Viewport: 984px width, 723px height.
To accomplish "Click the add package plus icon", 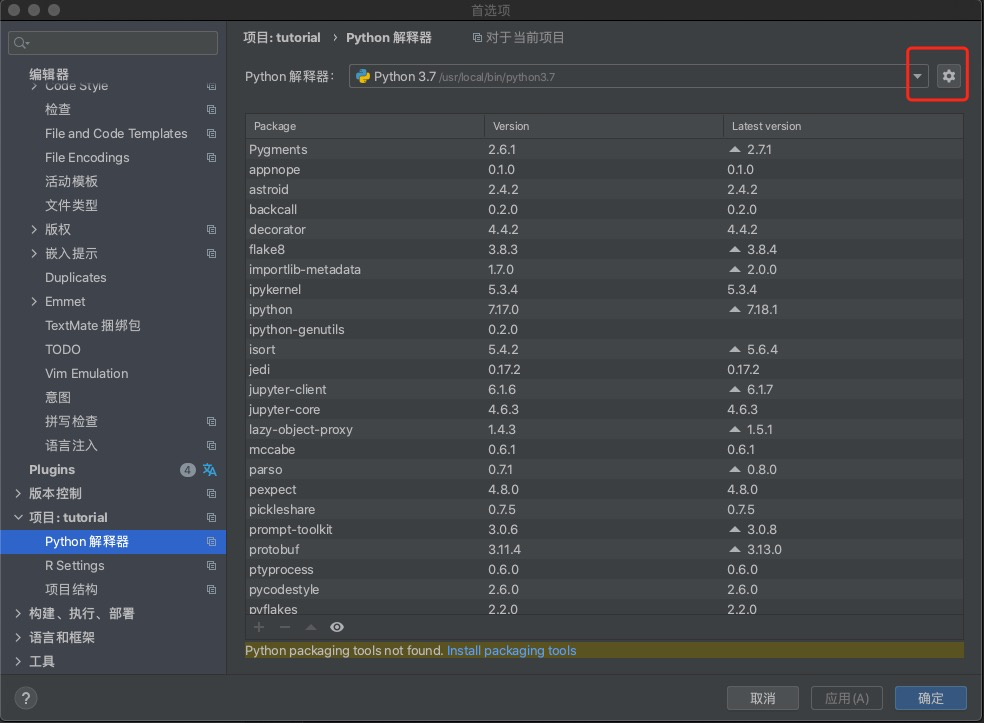I will [259, 627].
